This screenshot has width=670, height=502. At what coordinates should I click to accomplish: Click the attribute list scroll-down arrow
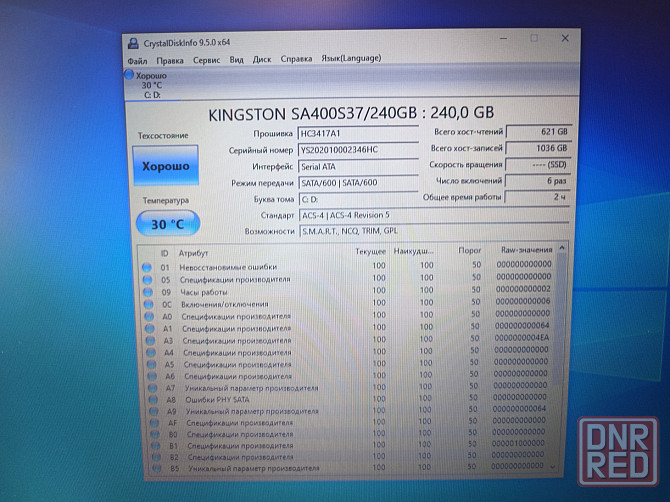[552, 467]
